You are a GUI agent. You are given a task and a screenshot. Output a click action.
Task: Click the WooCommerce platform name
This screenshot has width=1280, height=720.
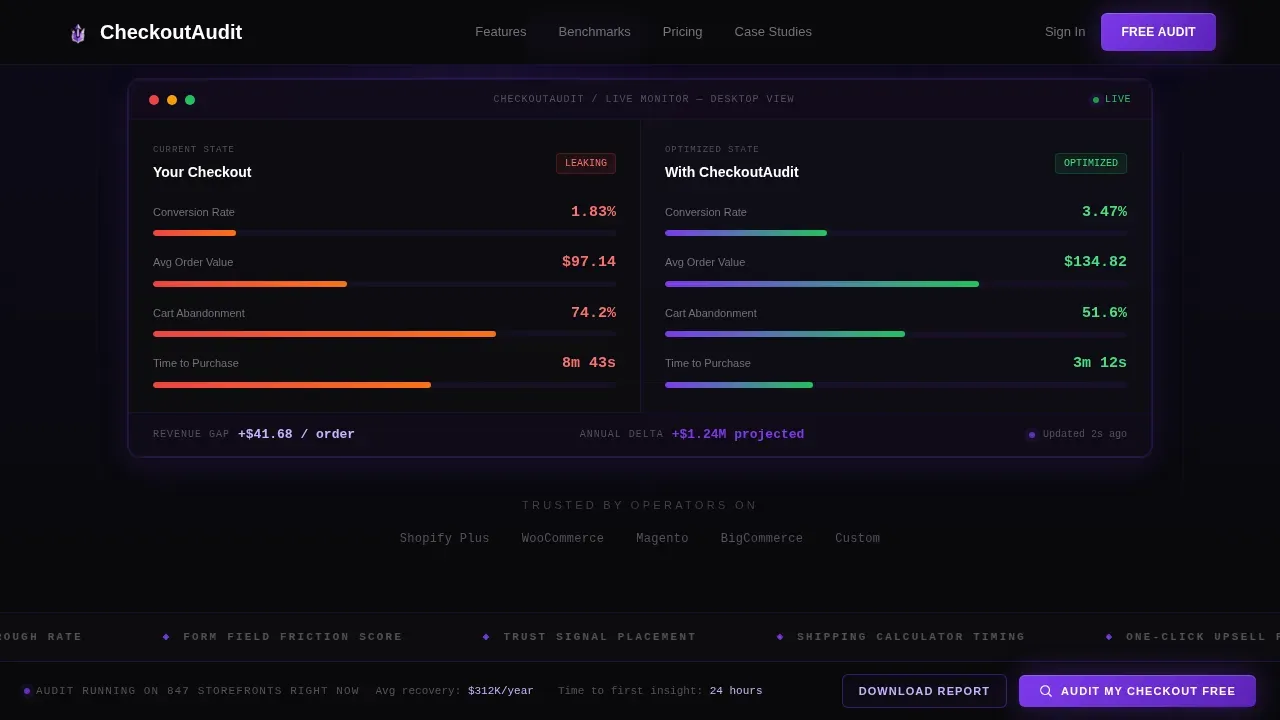coord(563,538)
